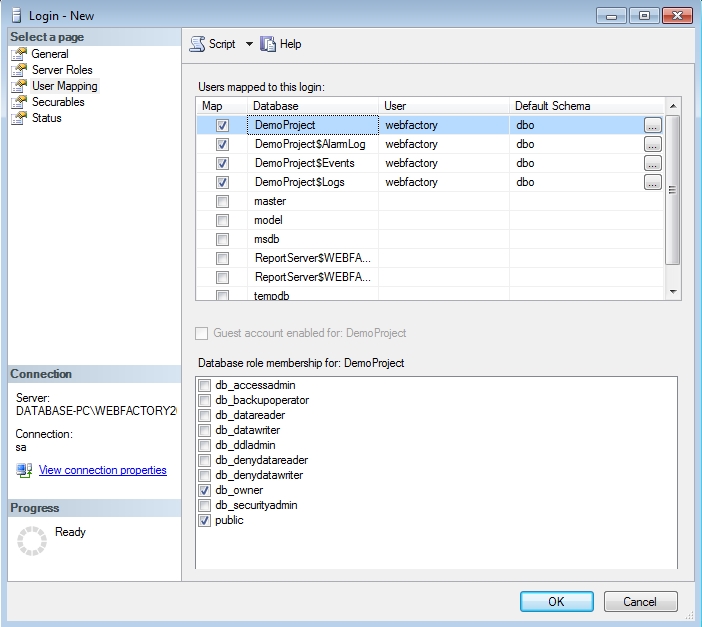Select the Securables page icon
This screenshot has height=627, width=702.
[x=18, y=102]
